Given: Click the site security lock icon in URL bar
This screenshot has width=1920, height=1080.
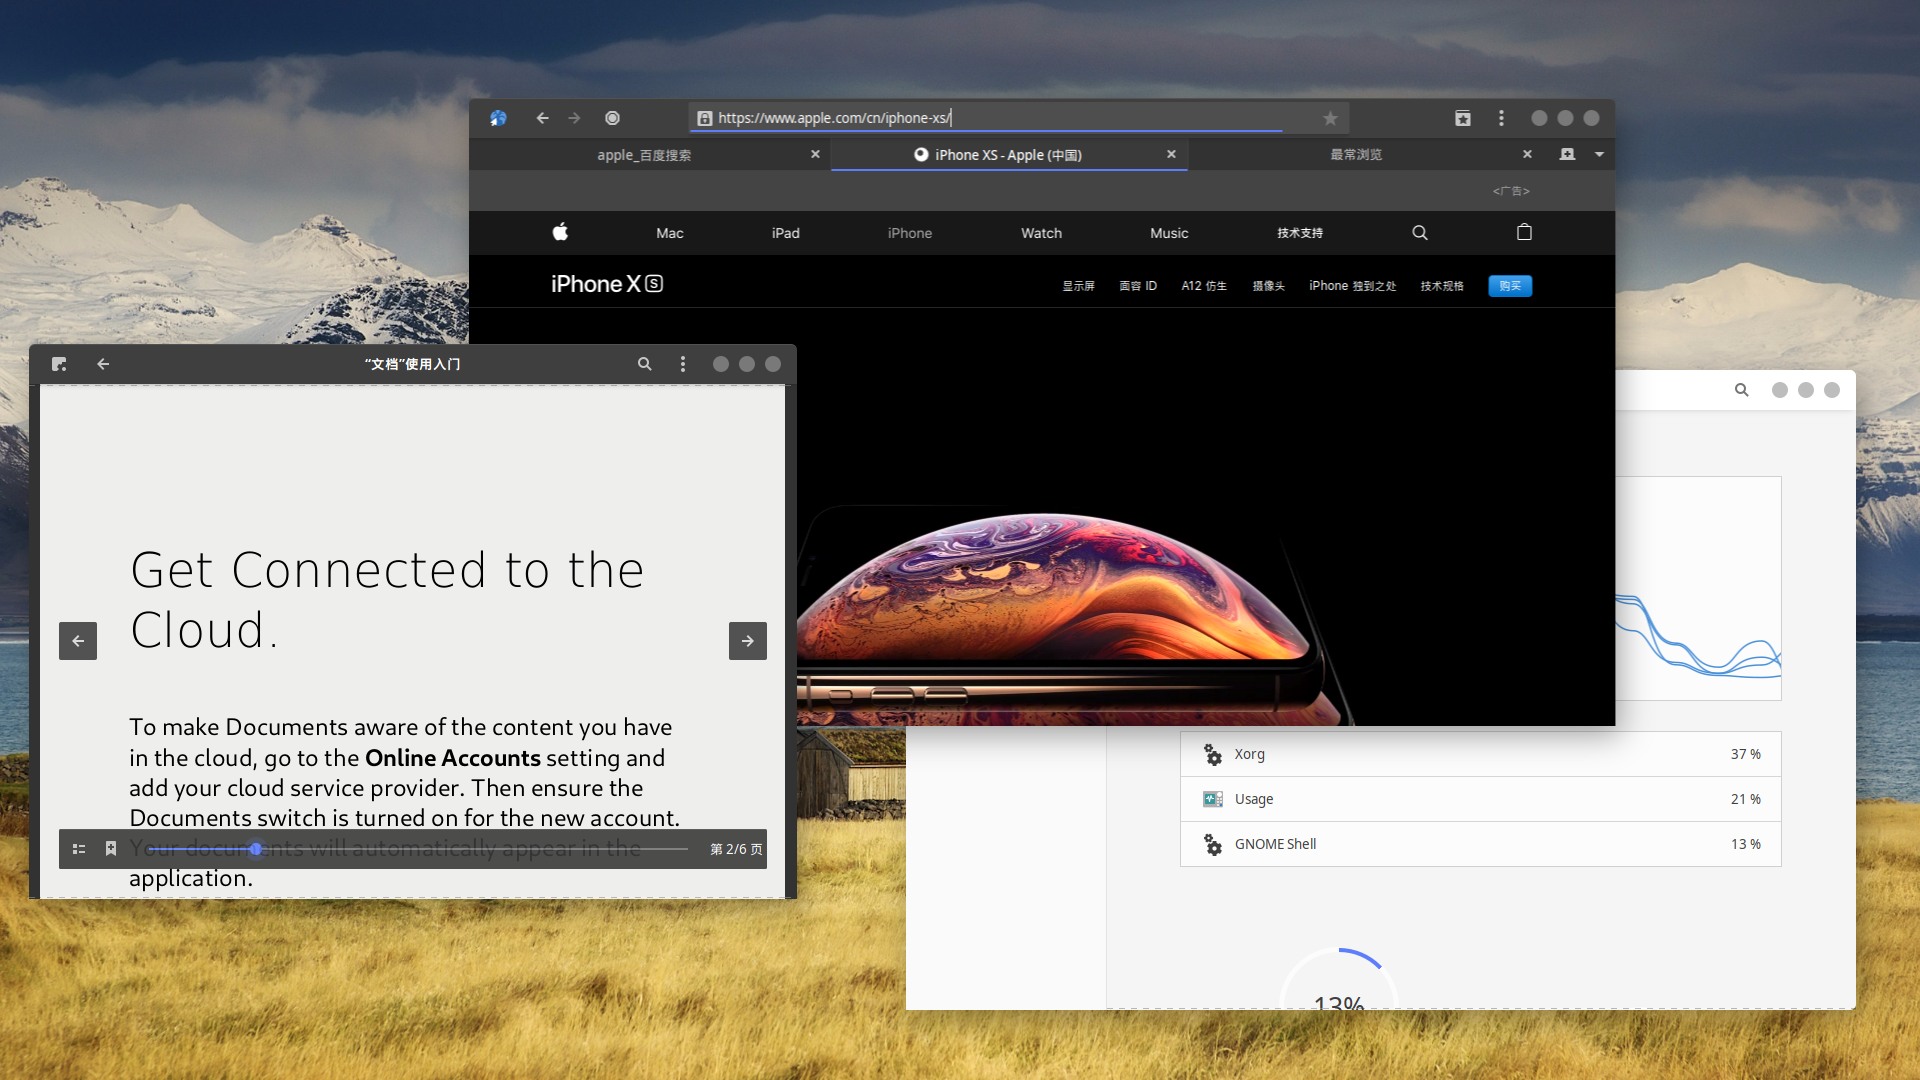Looking at the screenshot, I should (704, 118).
